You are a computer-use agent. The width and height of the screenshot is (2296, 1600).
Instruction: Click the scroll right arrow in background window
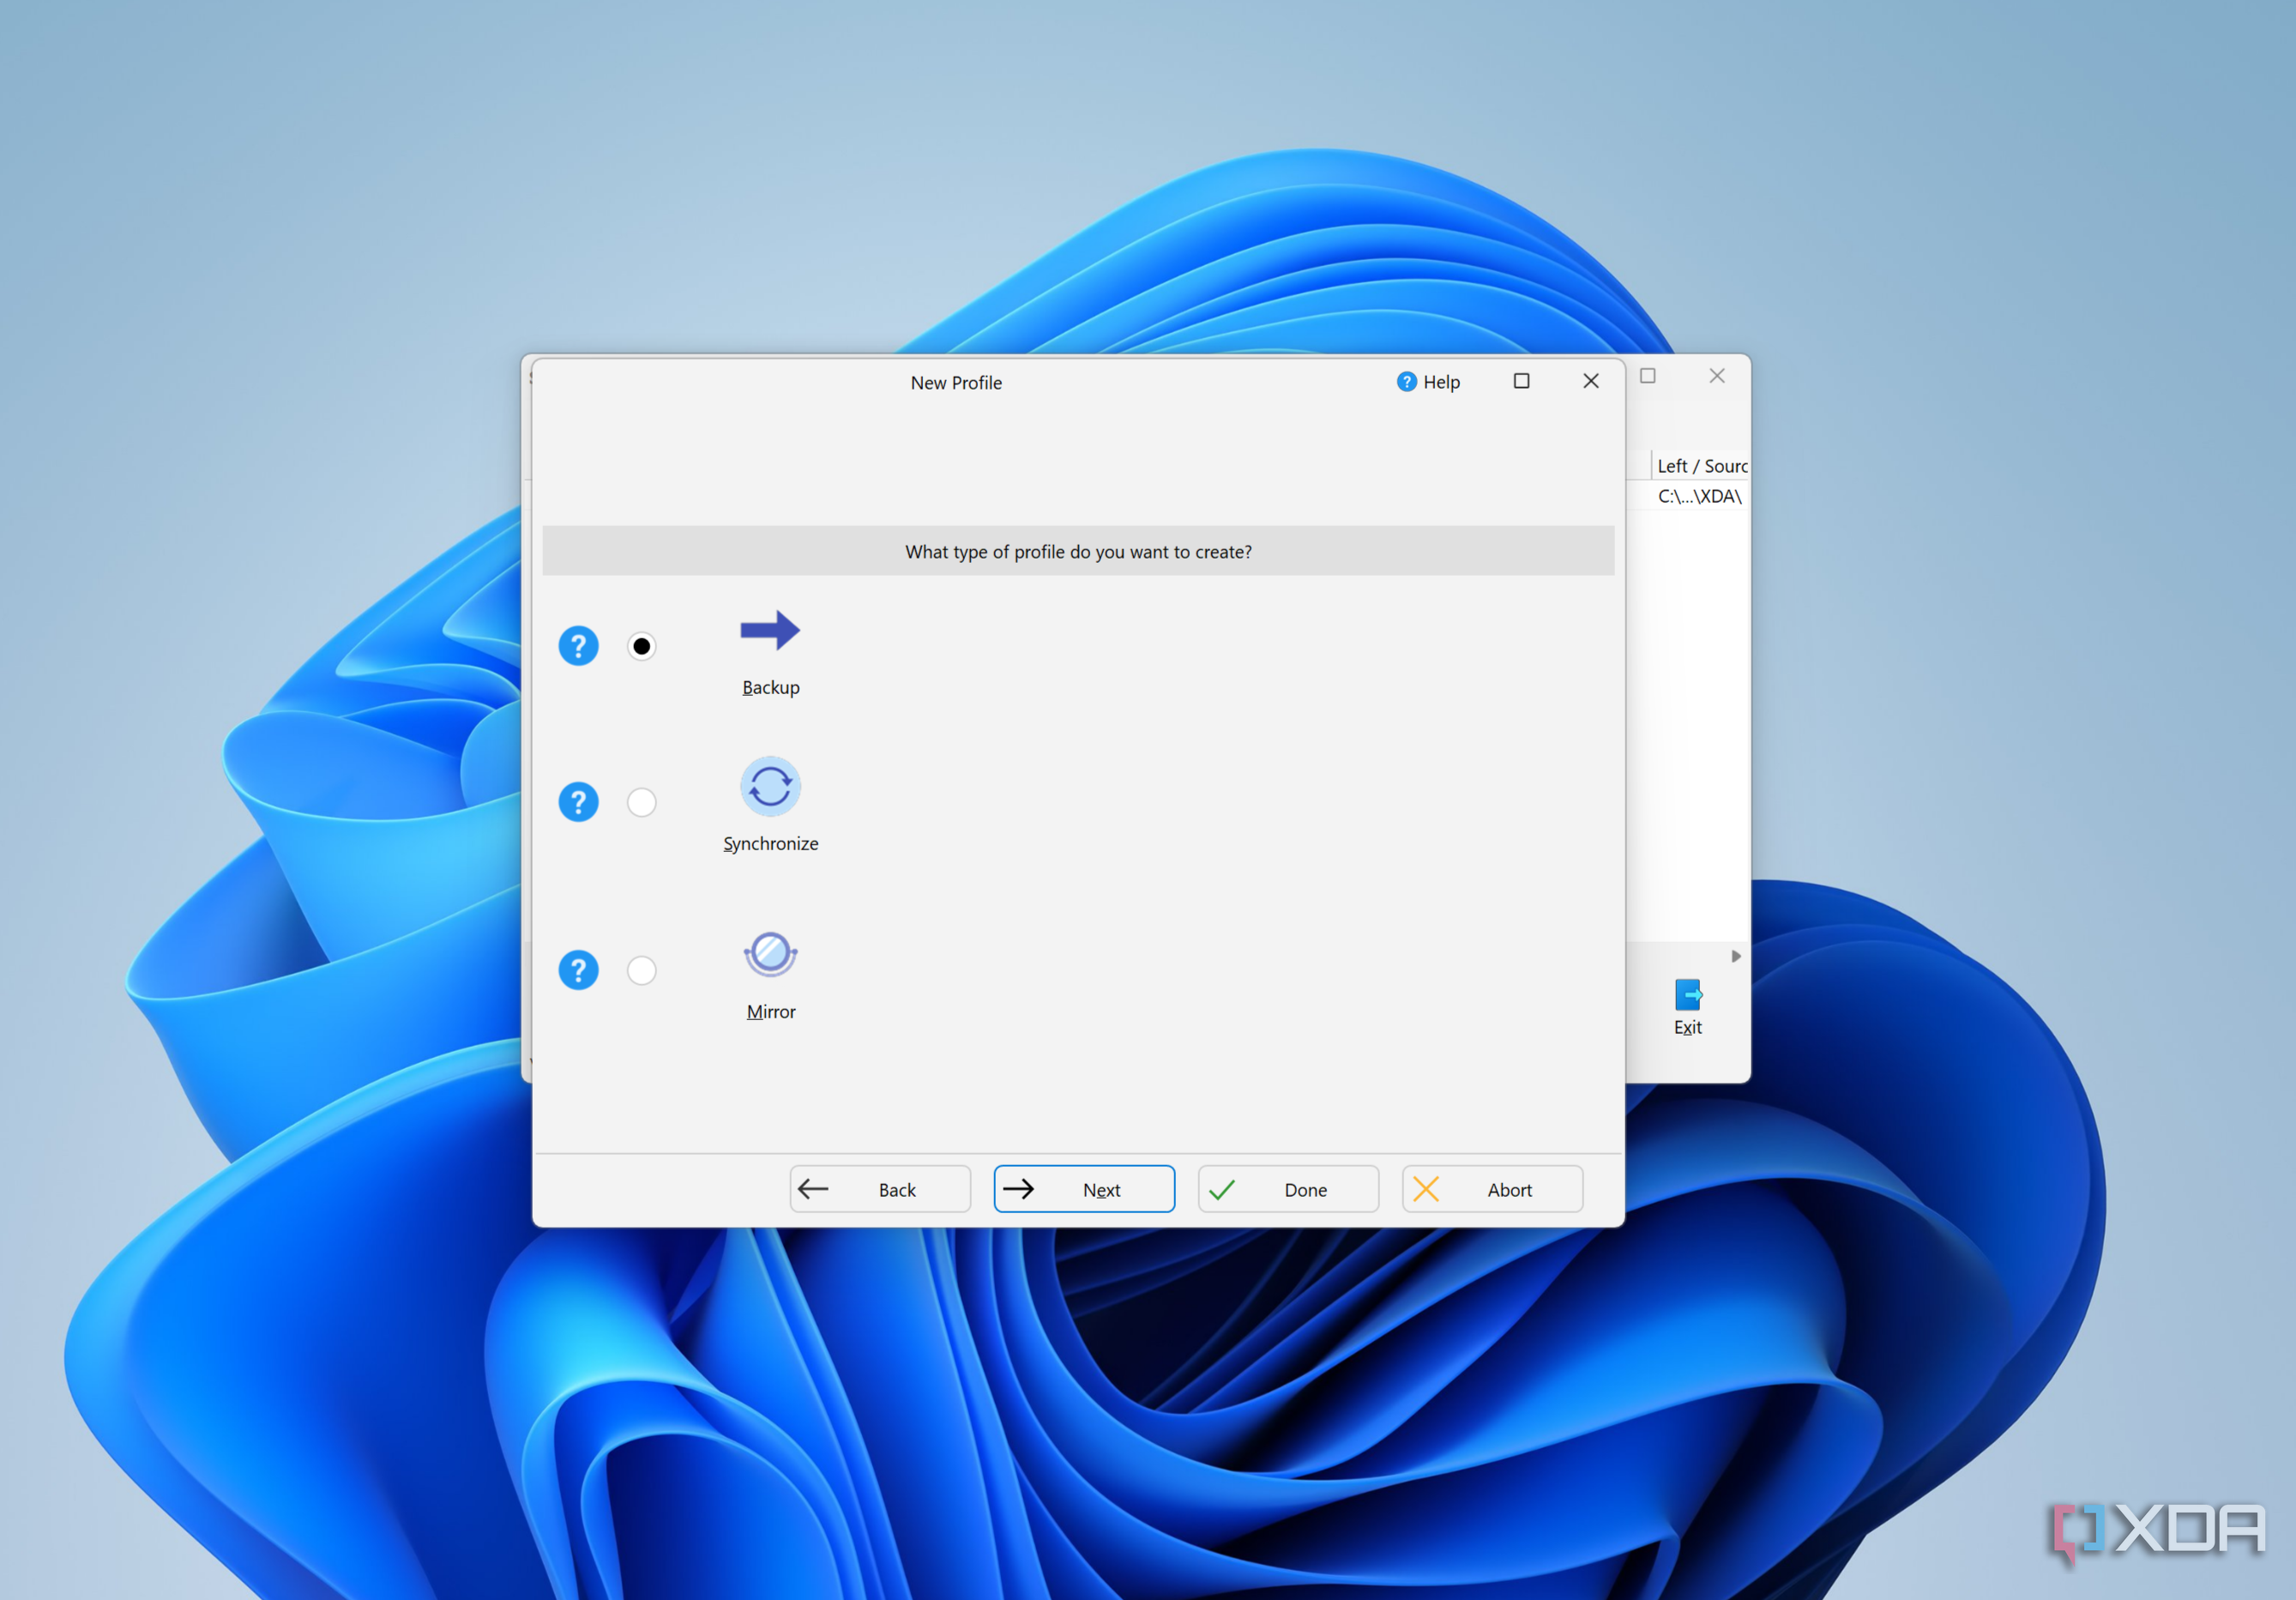(x=1736, y=956)
